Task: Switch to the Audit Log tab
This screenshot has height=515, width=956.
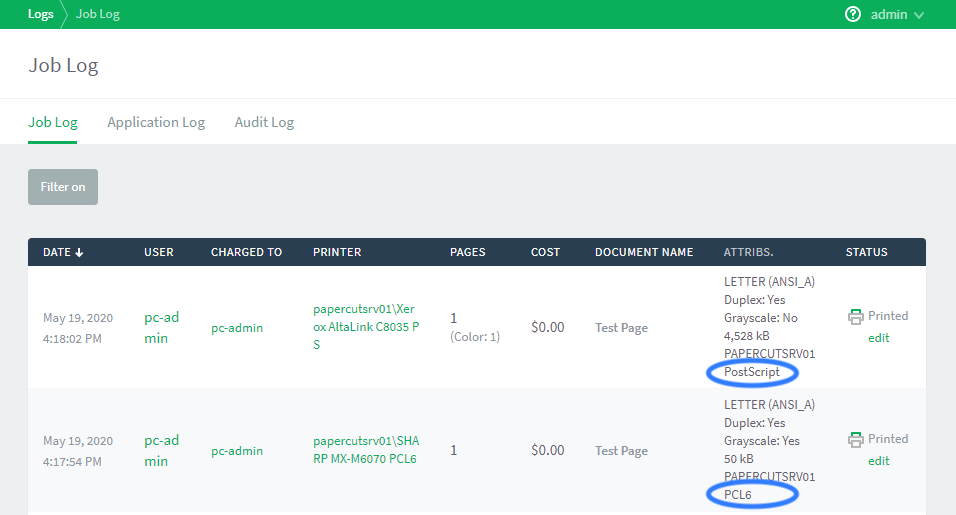Action: pyautogui.click(x=264, y=122)
